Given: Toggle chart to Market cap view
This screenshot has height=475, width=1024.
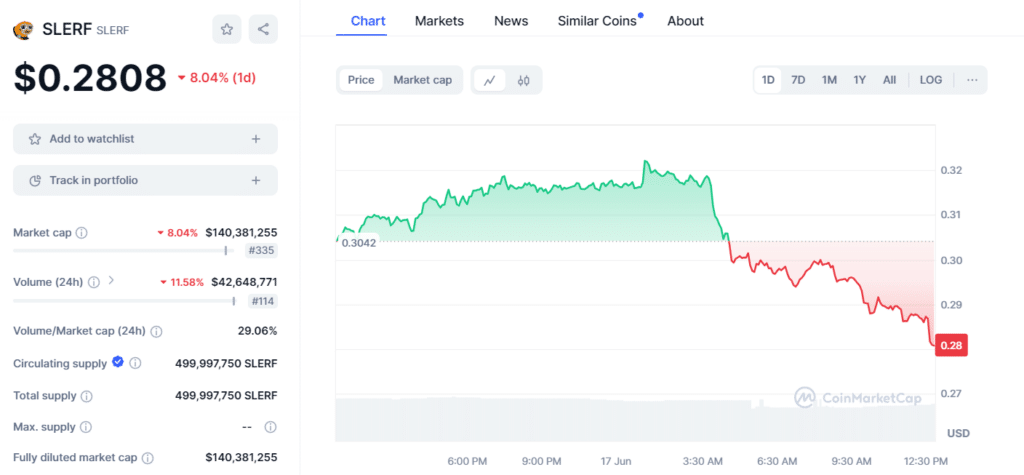Looking at the screenshot, I should [x=422, y=80].
